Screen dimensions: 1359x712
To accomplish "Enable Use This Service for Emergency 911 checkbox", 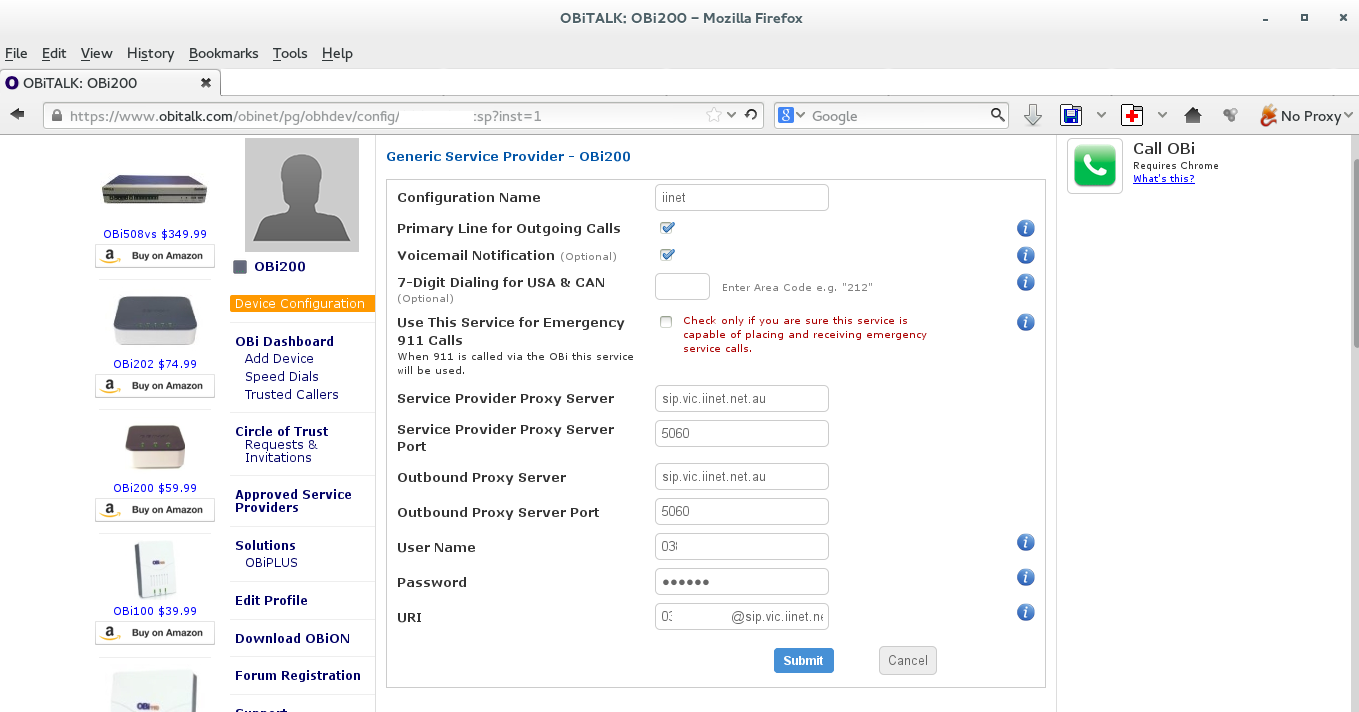I will click(x=666, y=322).
